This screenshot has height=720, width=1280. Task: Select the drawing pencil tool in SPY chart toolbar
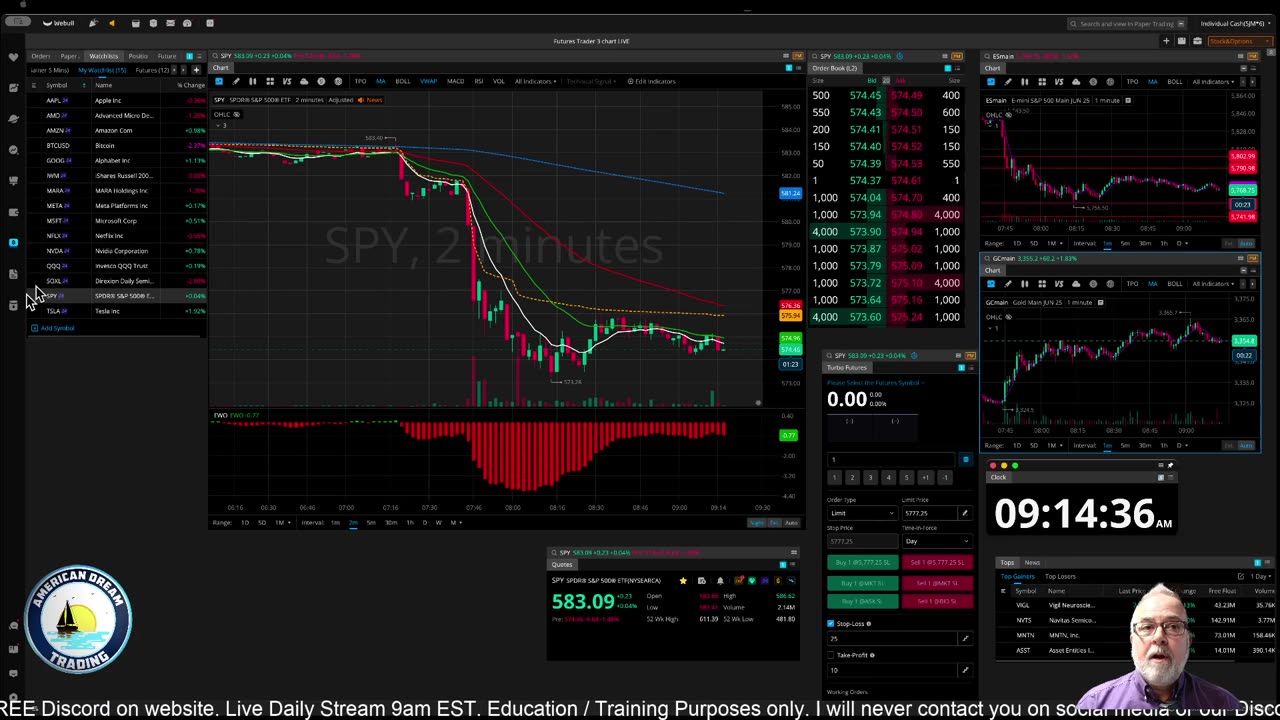[x=236, y=81]
